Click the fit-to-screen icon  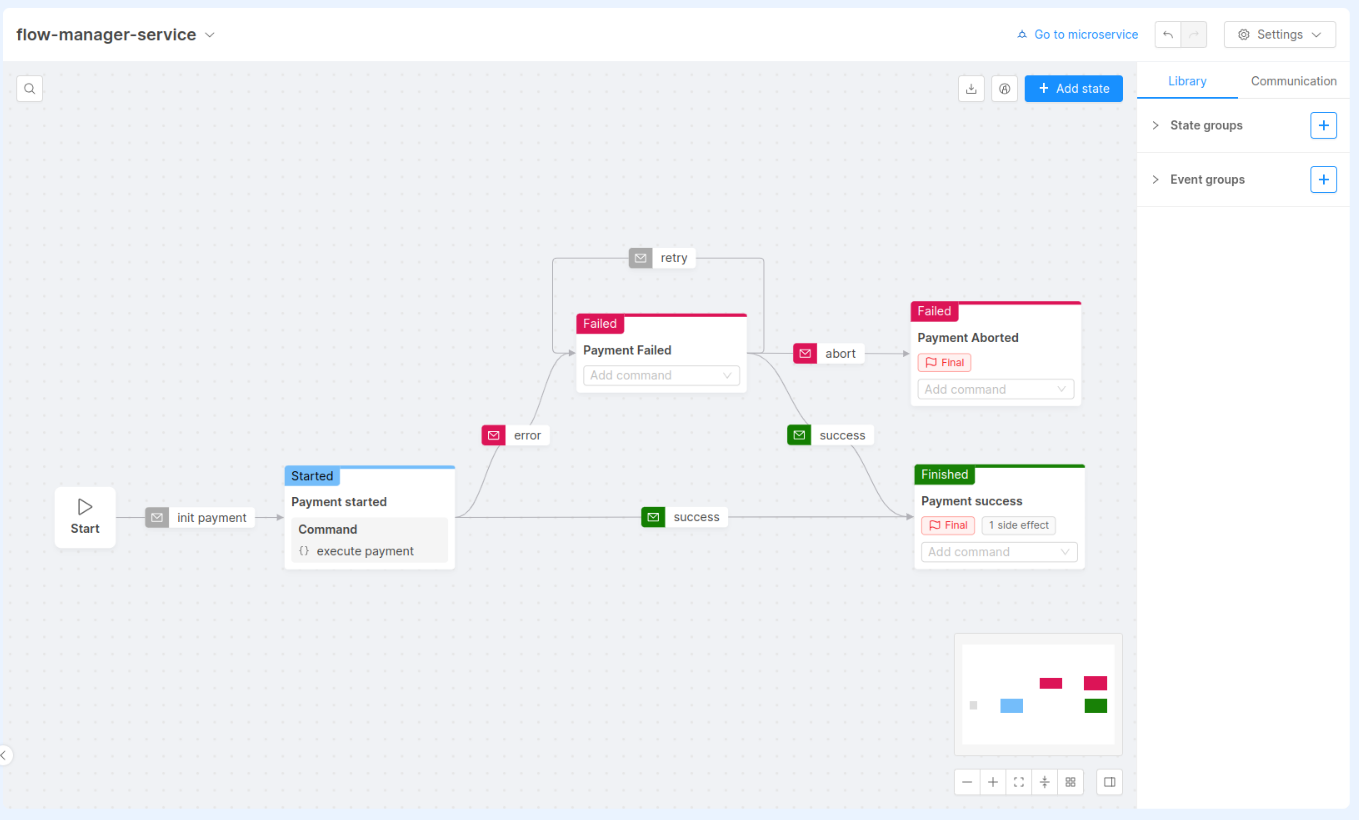1018,781
